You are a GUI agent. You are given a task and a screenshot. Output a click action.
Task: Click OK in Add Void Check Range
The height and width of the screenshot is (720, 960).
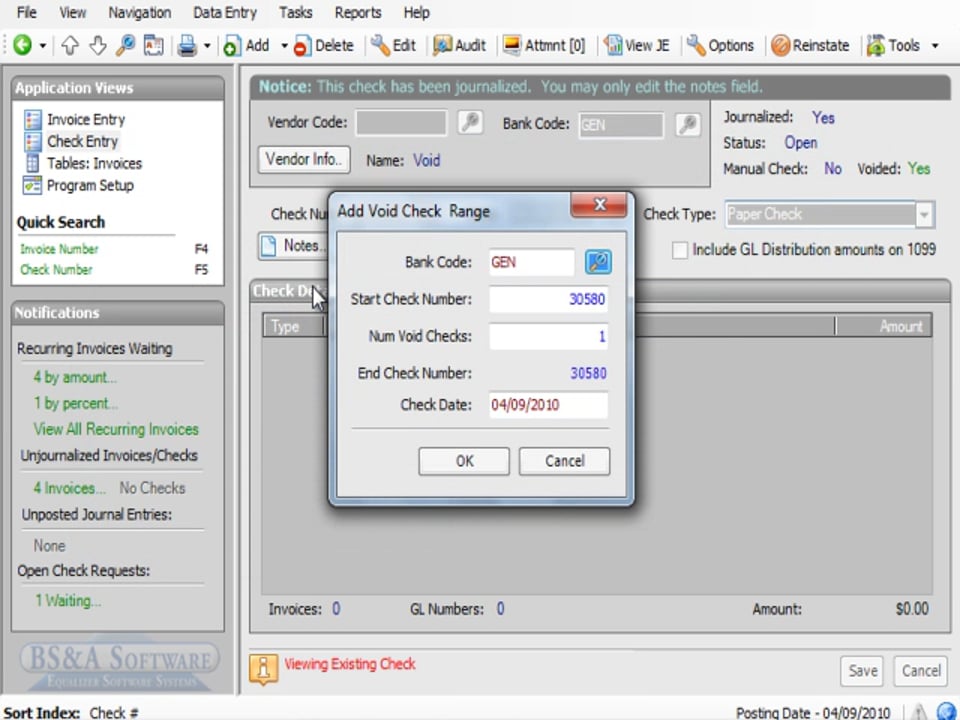tap(464, 461)
